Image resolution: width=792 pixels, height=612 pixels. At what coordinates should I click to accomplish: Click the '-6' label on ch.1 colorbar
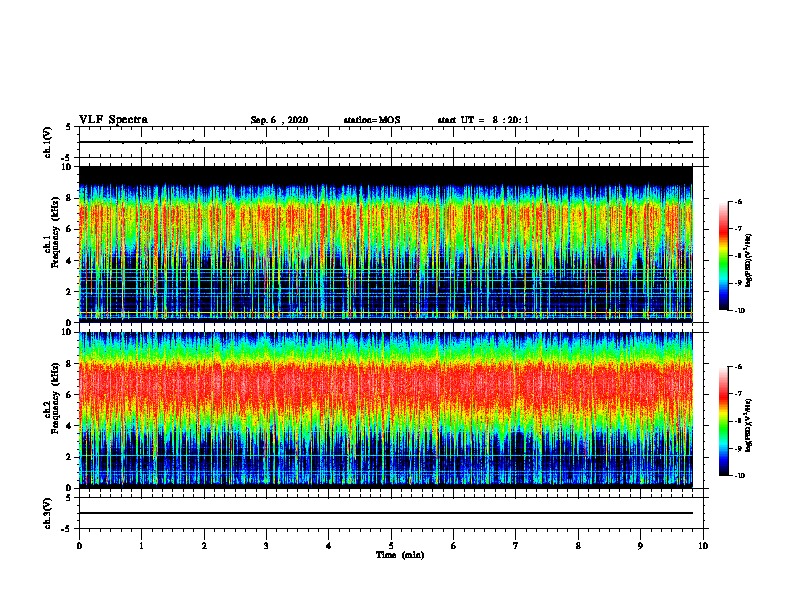pos(738,201)
